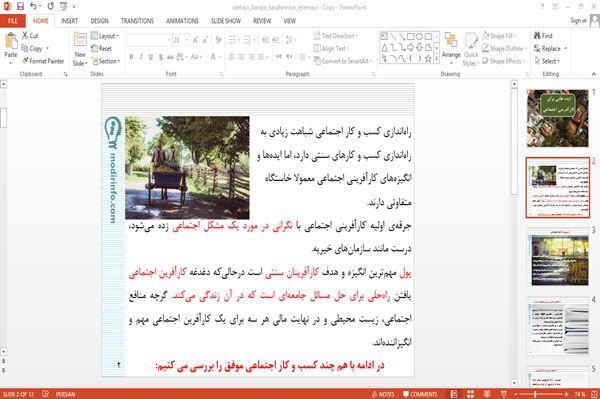Open the font name combo box
Screen dimensions: 600x399
(149, 40)
